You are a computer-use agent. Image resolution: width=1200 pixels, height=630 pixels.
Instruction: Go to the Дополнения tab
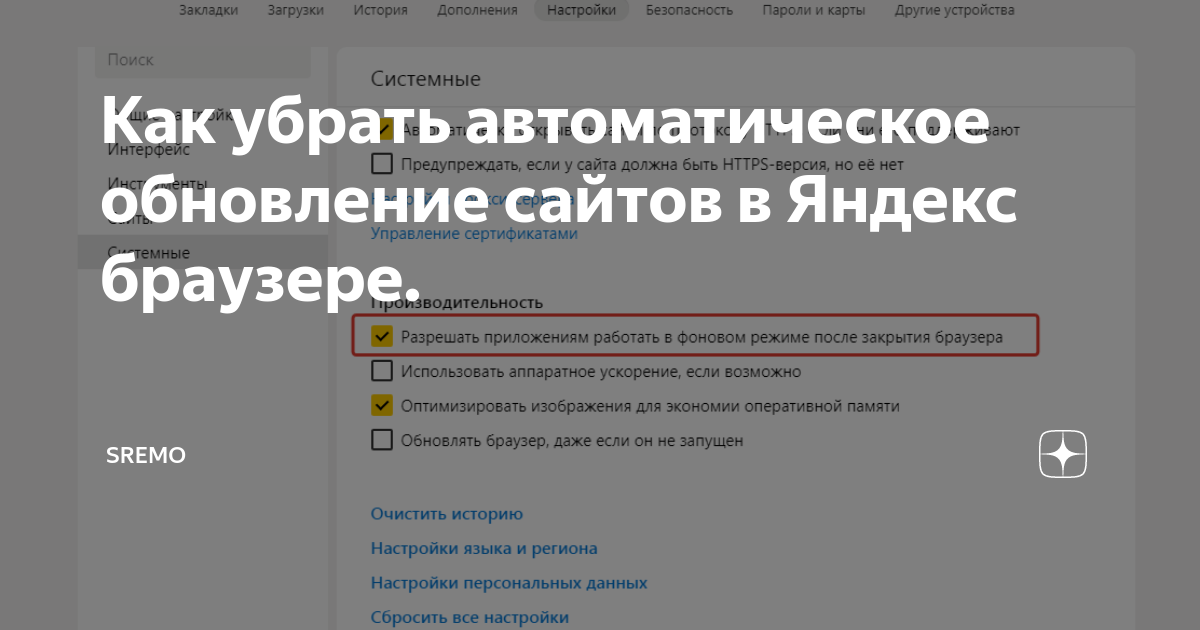point(477,10)
